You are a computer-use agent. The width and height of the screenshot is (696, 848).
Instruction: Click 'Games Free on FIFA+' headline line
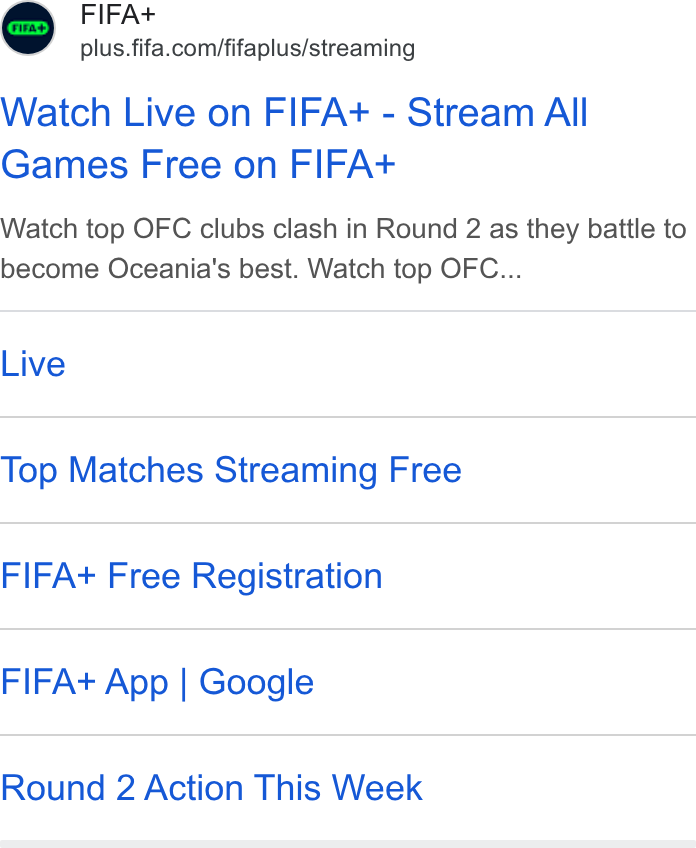(x=198, y=164)
